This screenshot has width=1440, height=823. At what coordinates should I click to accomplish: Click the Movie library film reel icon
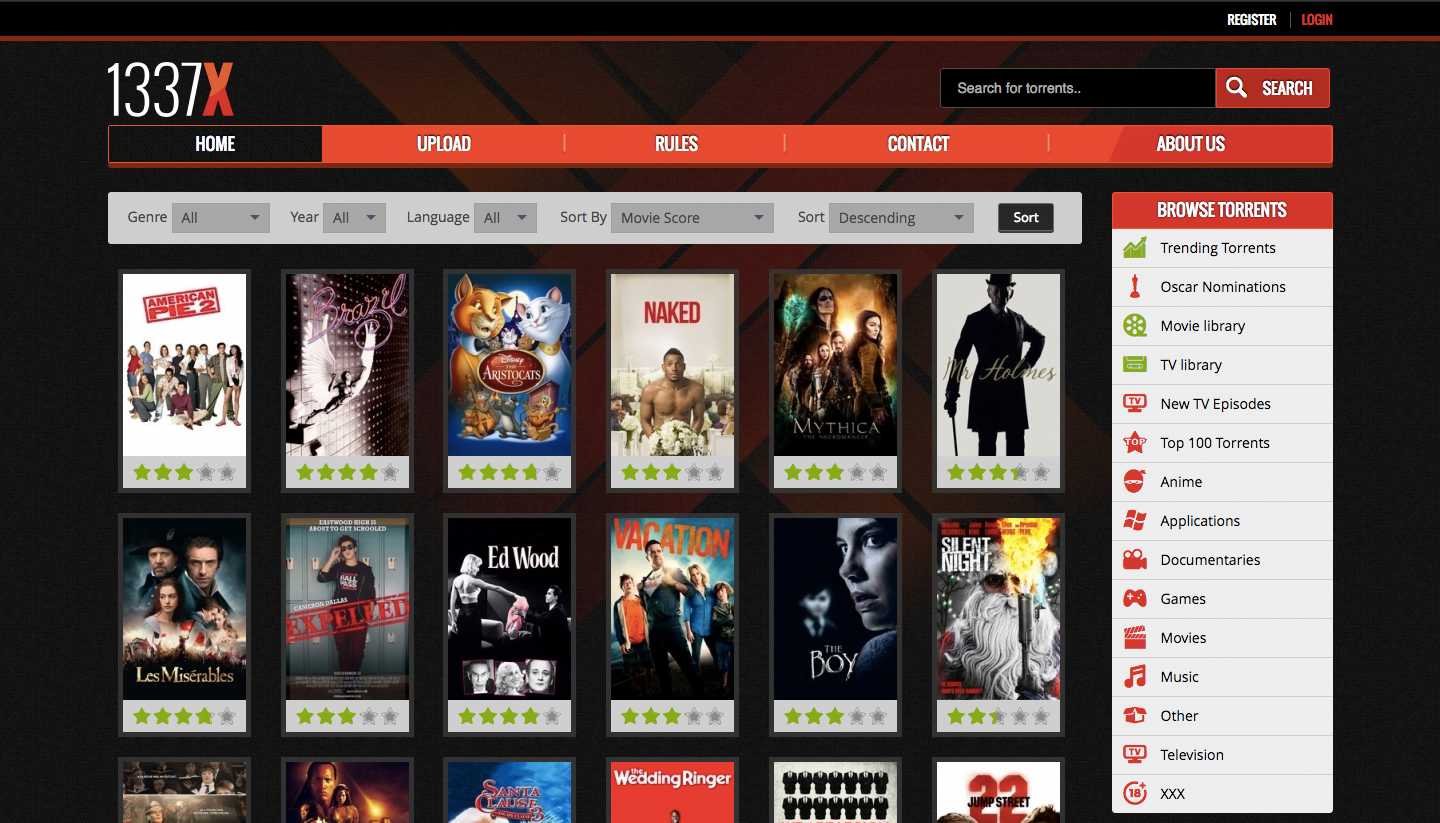(1135, 326)
